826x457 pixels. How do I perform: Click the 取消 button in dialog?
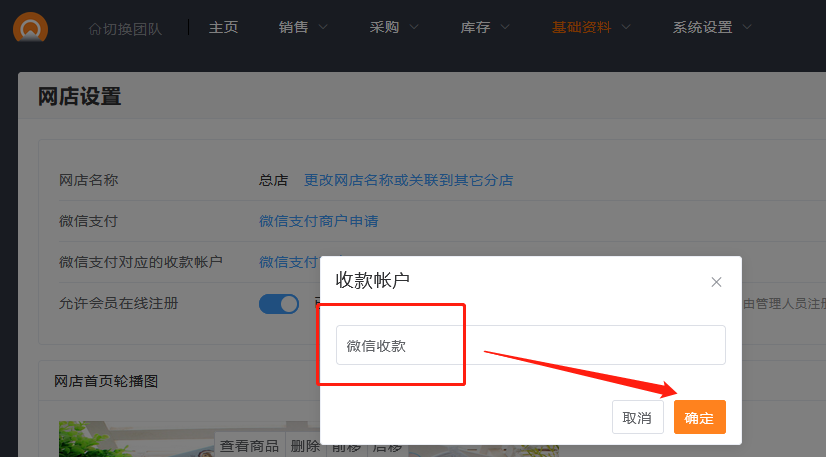[637, 418]
